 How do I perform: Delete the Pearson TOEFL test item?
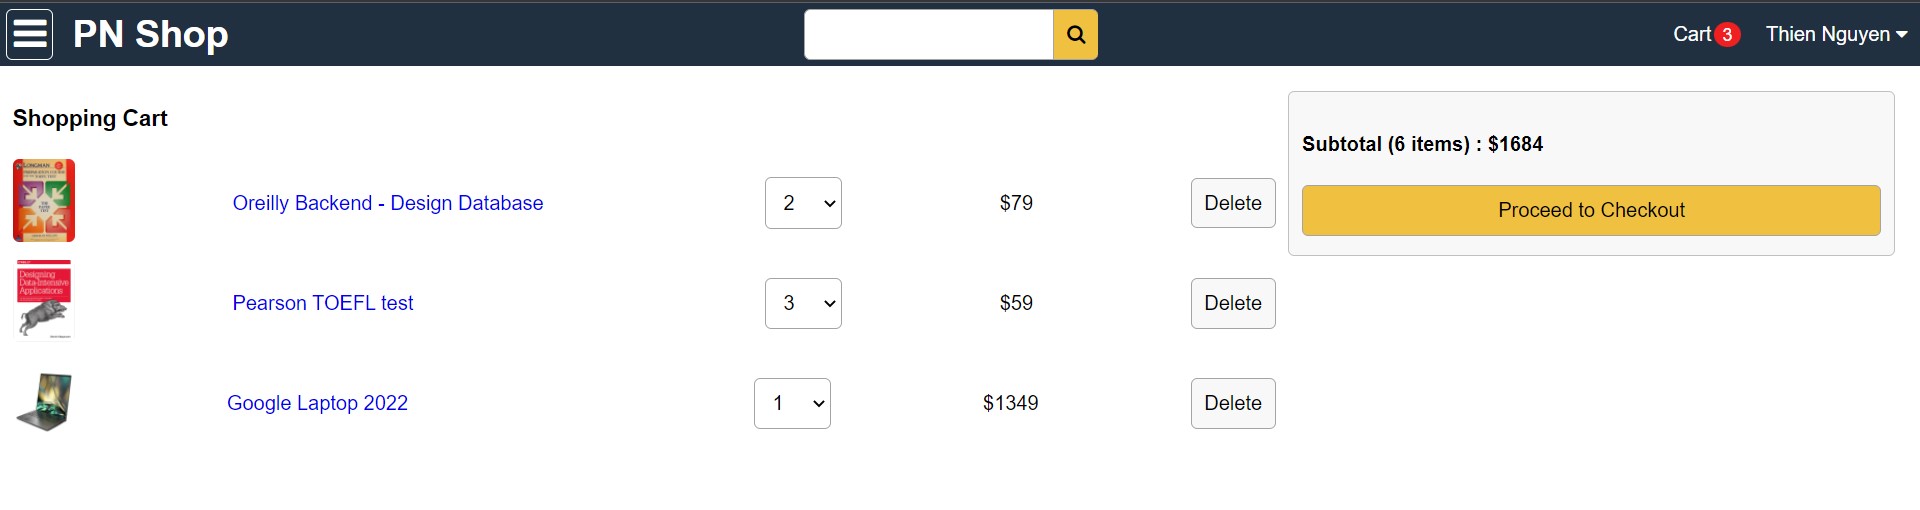pos(1233,303)
